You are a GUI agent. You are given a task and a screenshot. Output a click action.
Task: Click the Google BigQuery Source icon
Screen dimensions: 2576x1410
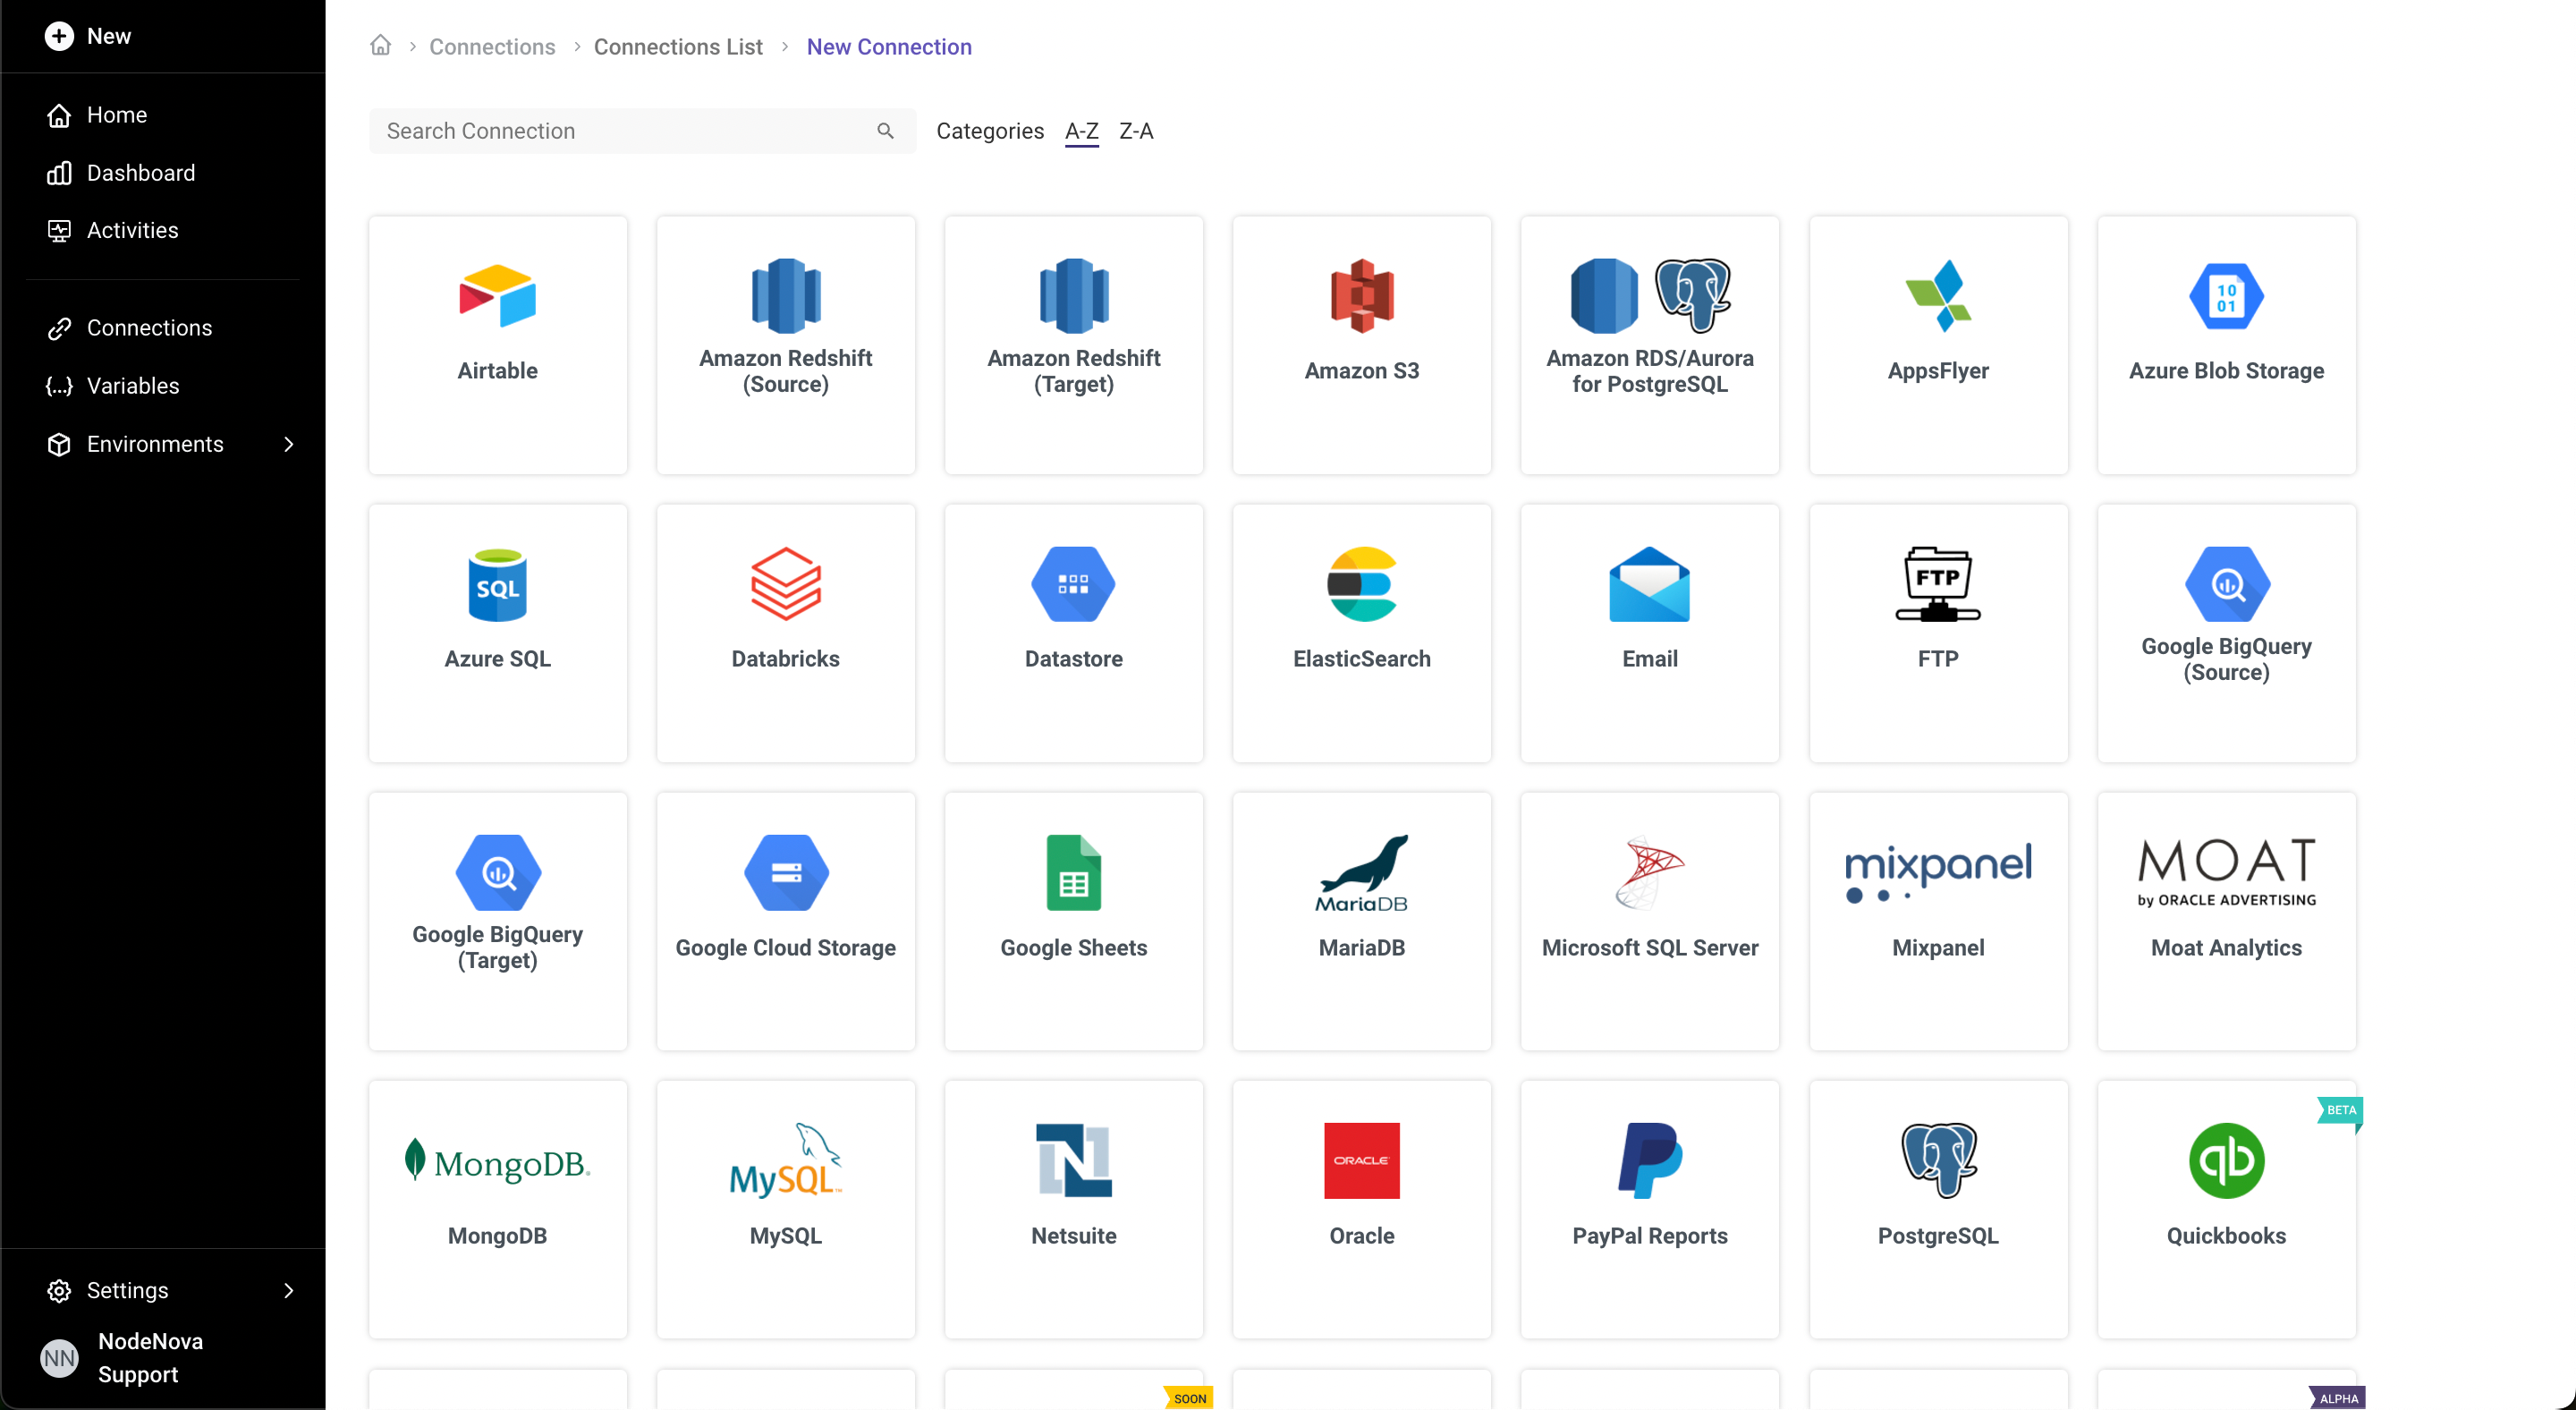[x=2225, y=583]
